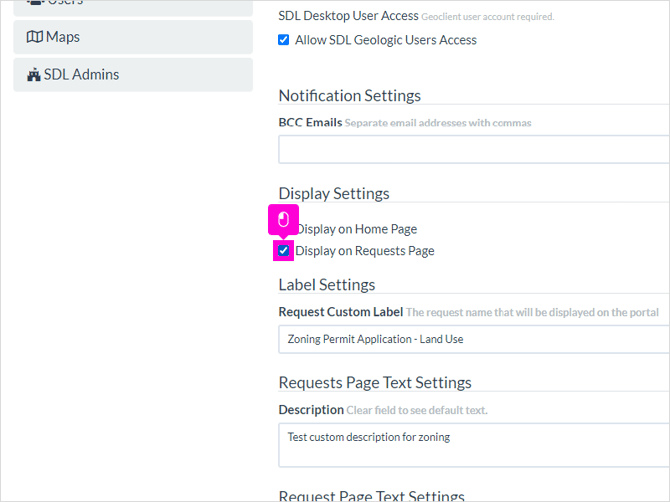This screenshot has height=502, width=670.
Task: Open the SDL Admins sidebar section
Action: coord(133,75)
